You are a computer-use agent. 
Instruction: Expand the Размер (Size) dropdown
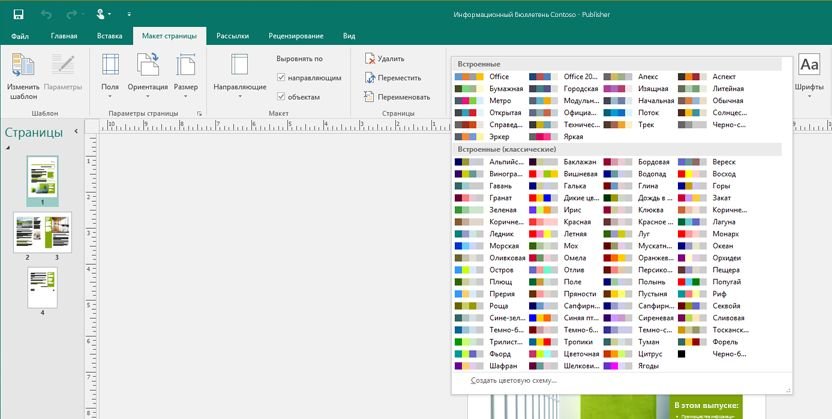point(186,88)
